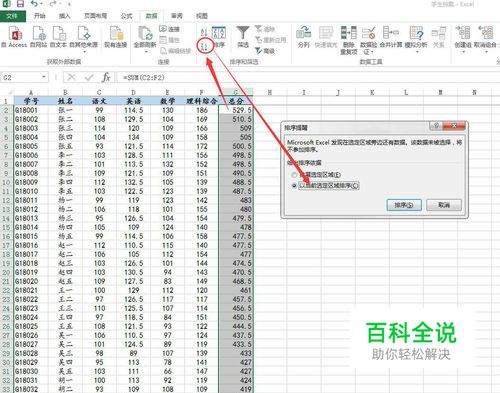Switch to the 审阅 (Review) tab
Screen dimensions: 500x393
tap(177, 16)
